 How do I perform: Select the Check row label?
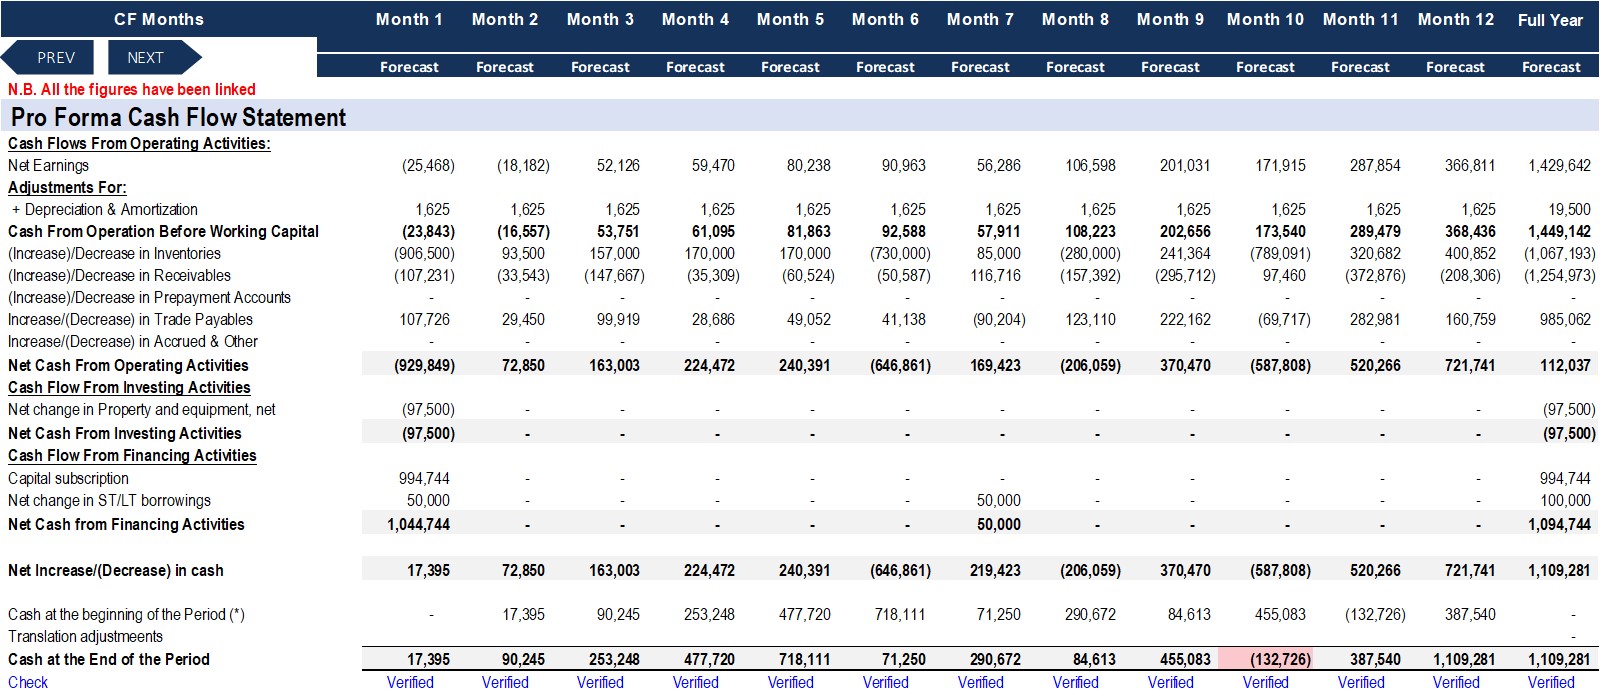tap(27, 682)
